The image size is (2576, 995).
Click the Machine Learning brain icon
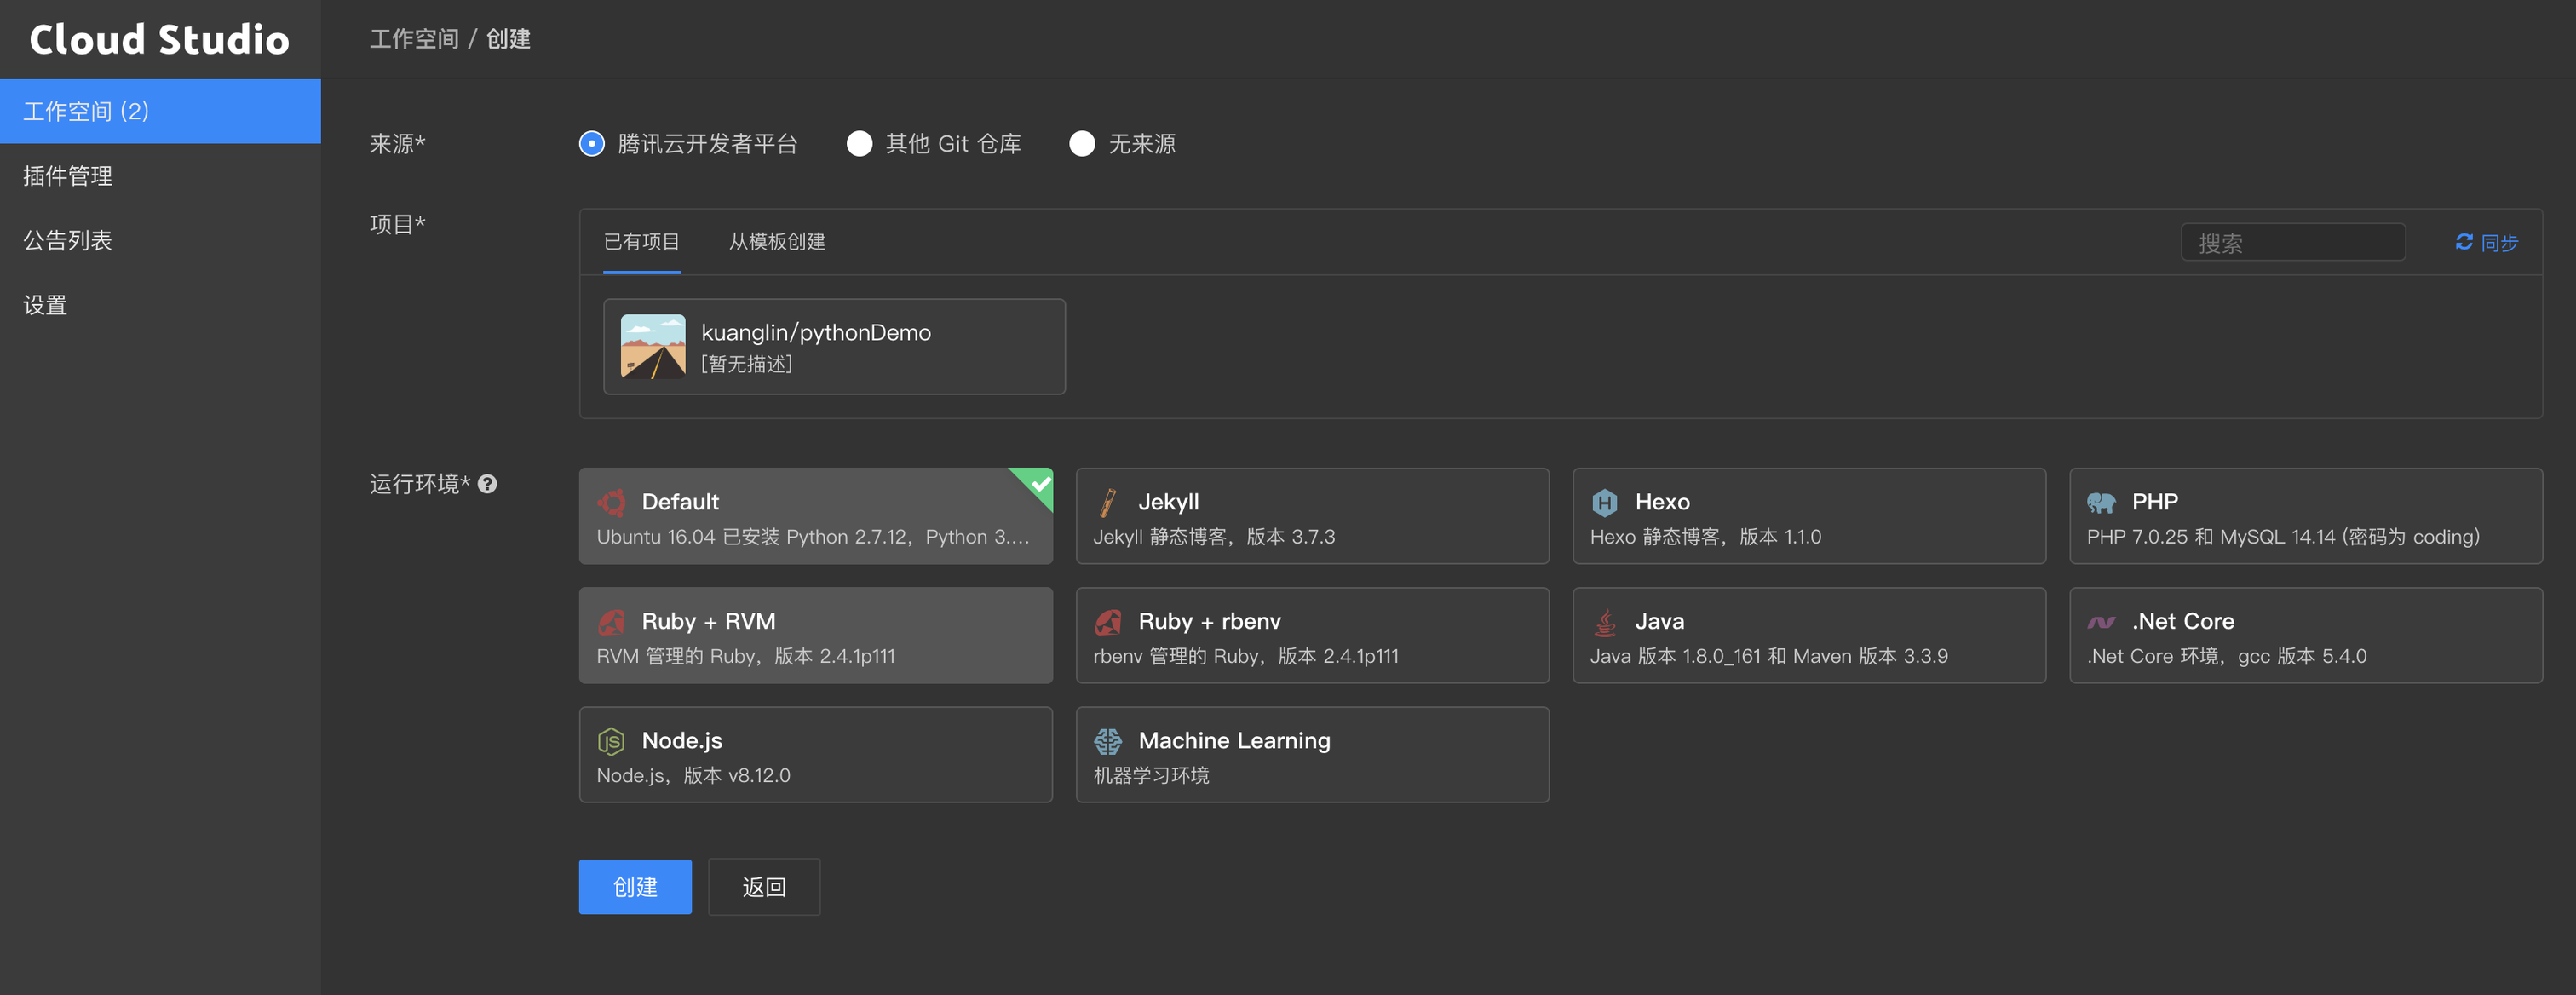pos(1107,741)
